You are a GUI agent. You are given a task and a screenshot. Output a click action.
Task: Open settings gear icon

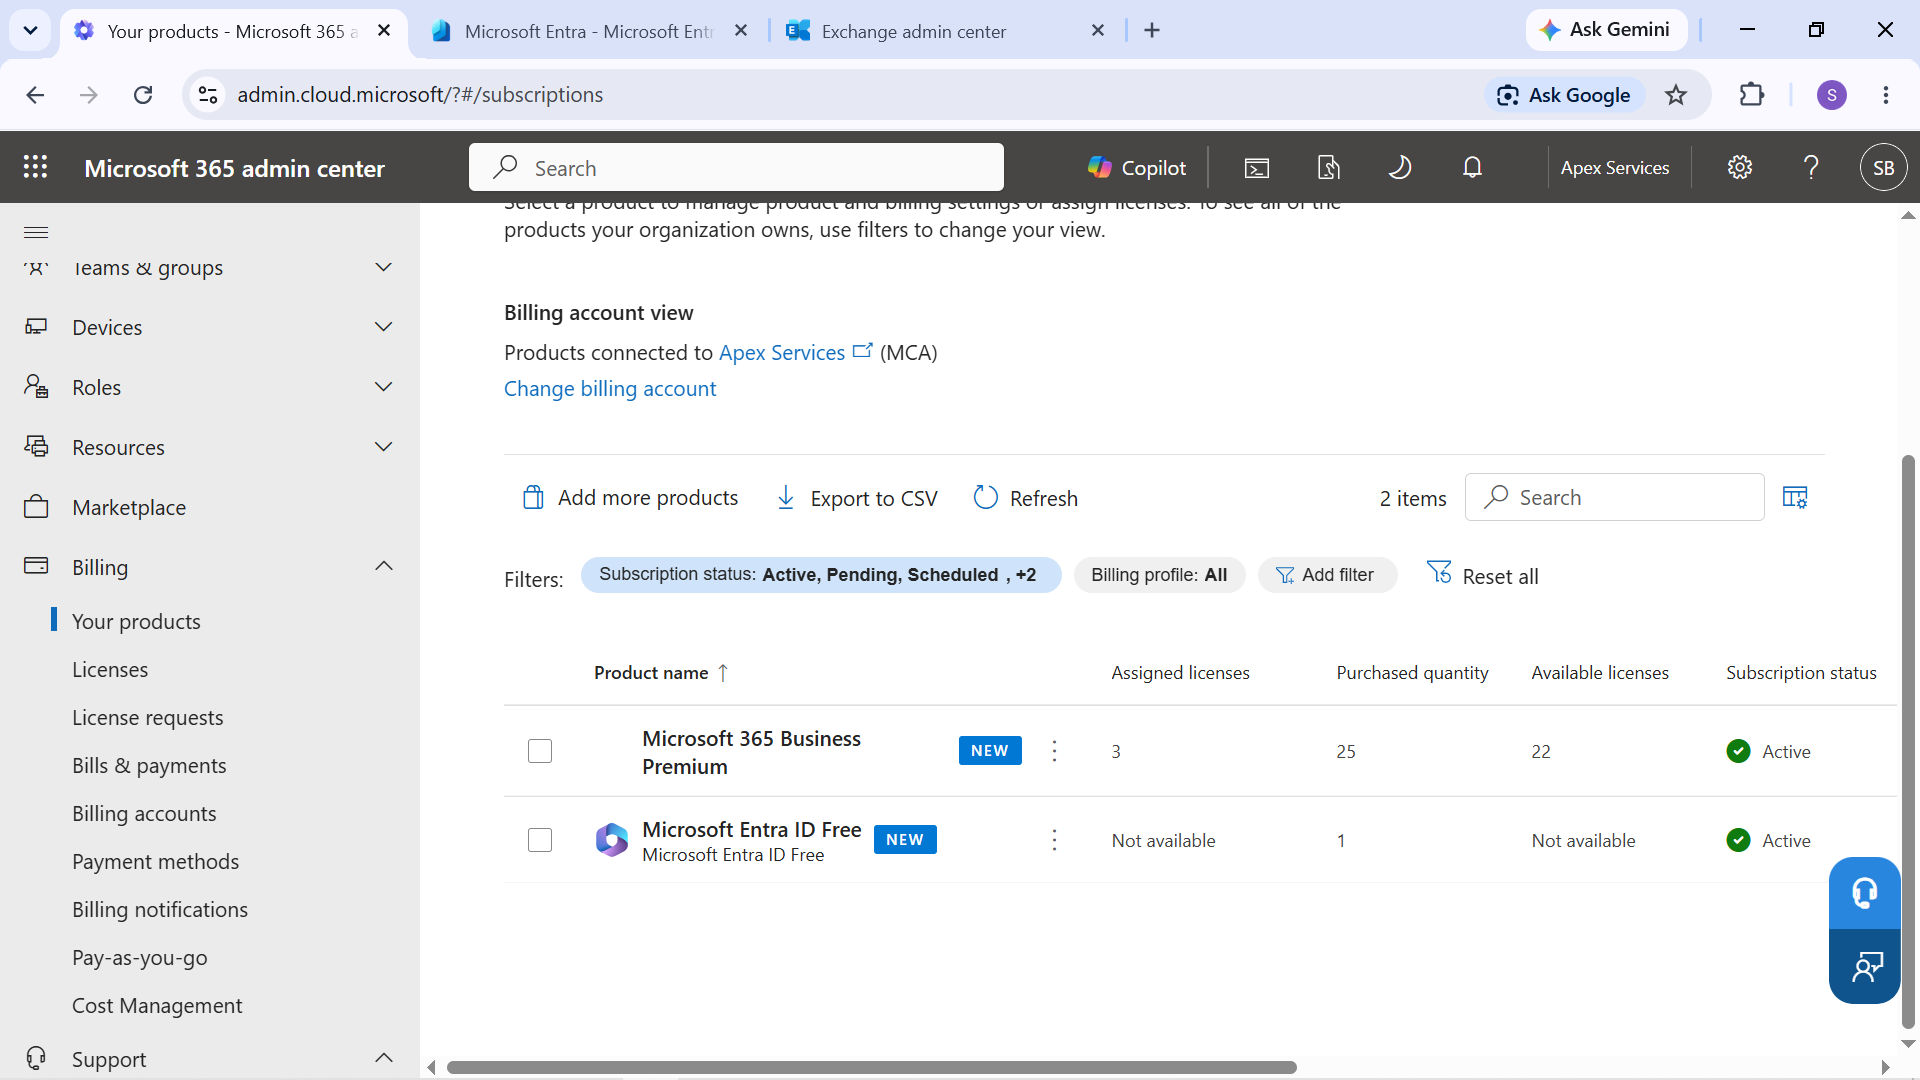pyautogui.click(x=1740, y=168)
